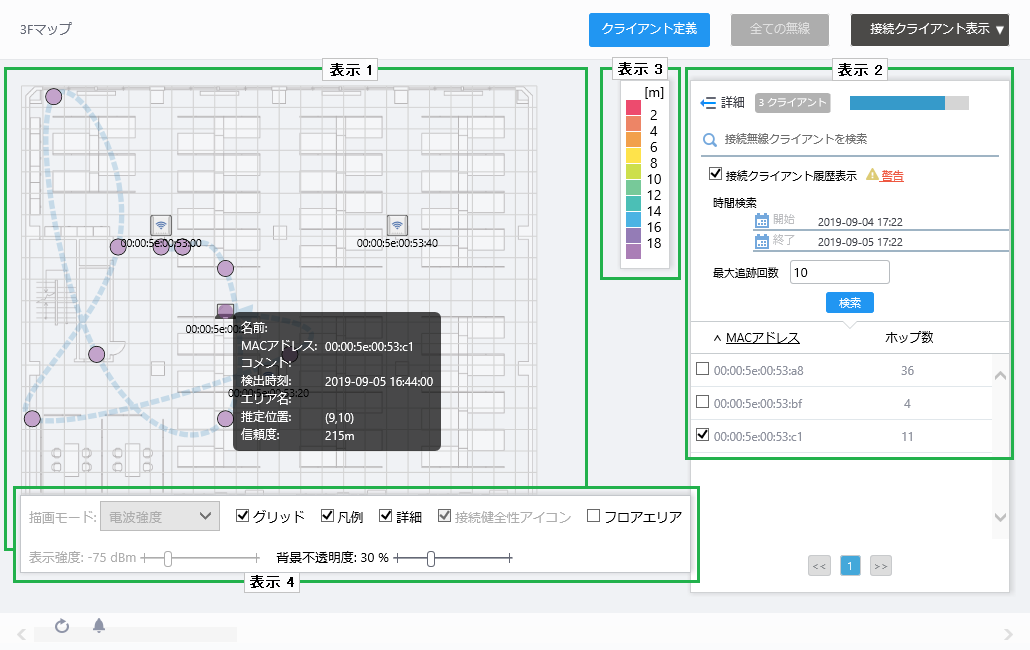Click scroll up arrow in client list
Viewport: 1030px width, 650px height.
(1000, 376)
